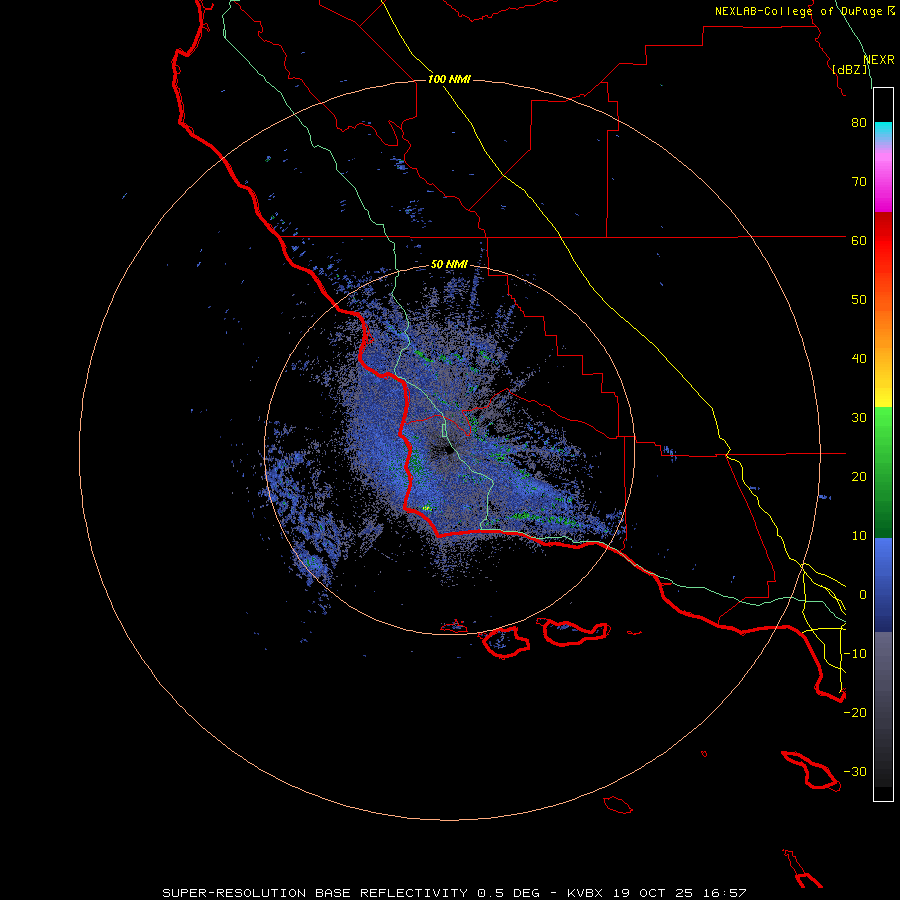Select the [dBZ] unit label
Image resolution: width=900 pixels, height=900 pixels.
pyautogui.click(x=850, y=70)
